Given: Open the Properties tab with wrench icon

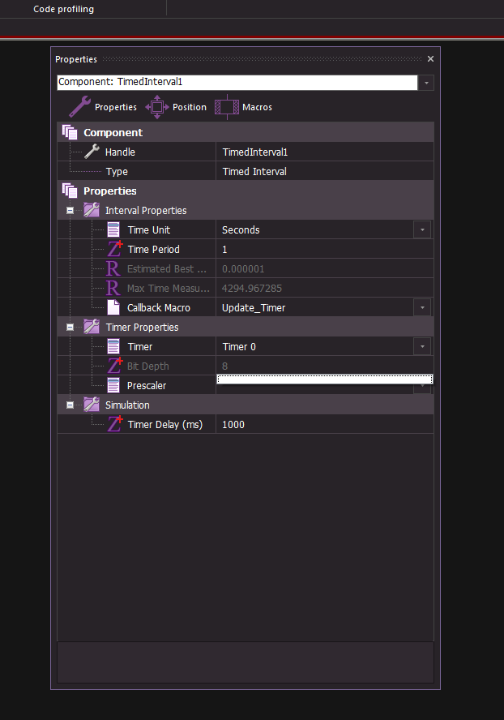Looking at the screenshot, I should (103, 107).
